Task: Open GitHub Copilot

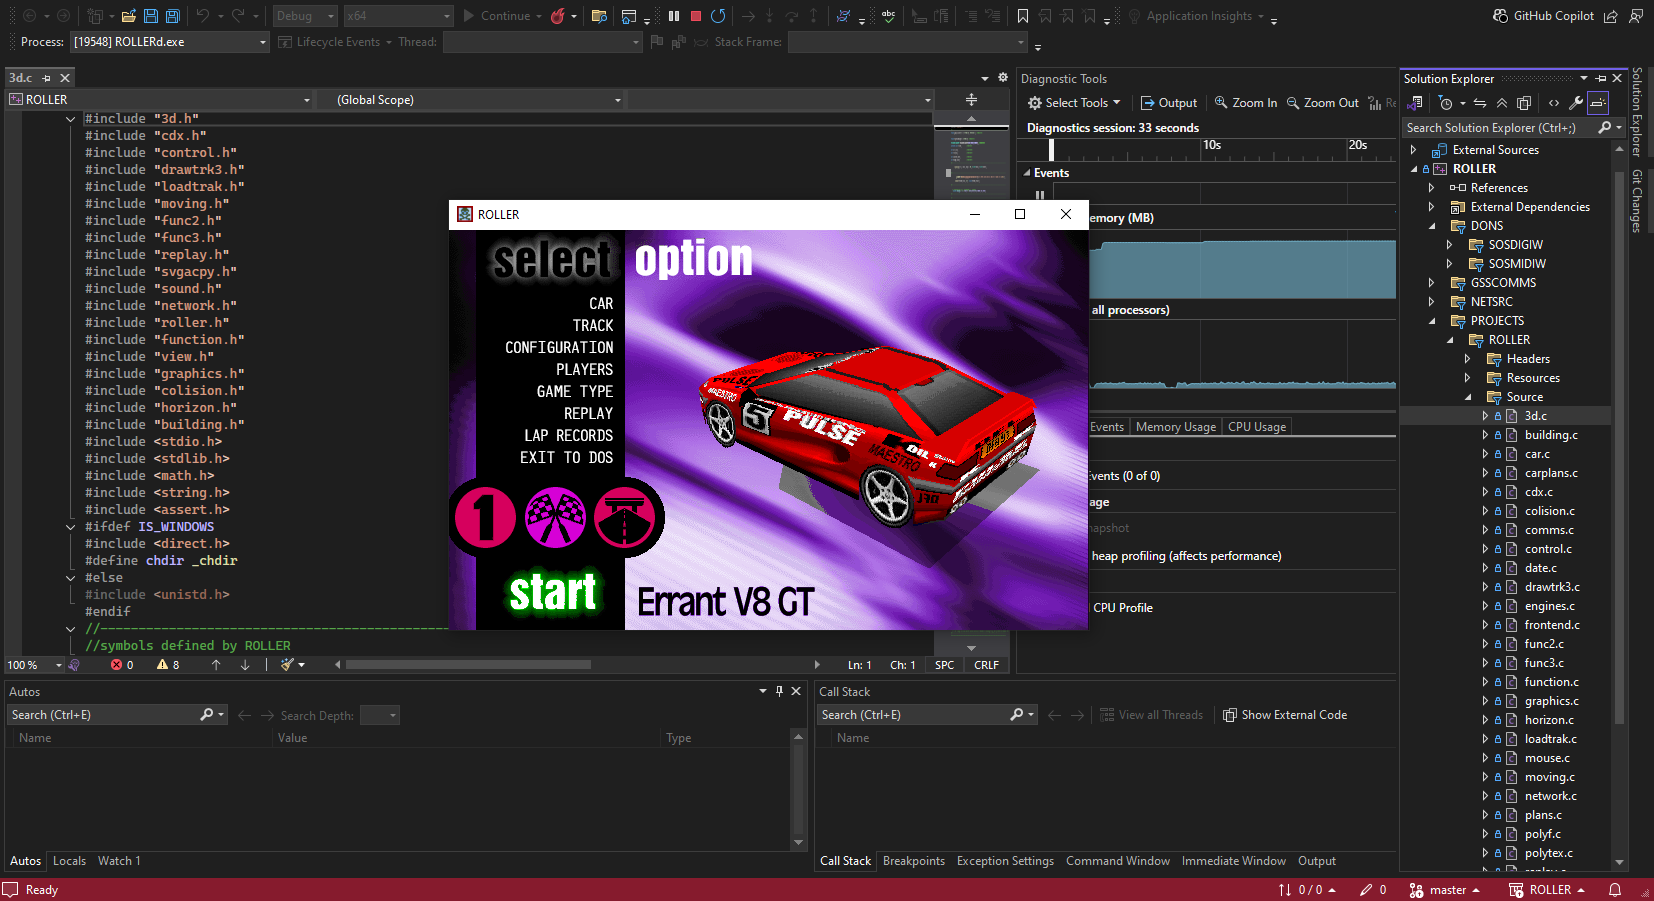Action: (x=1544, y=16)
